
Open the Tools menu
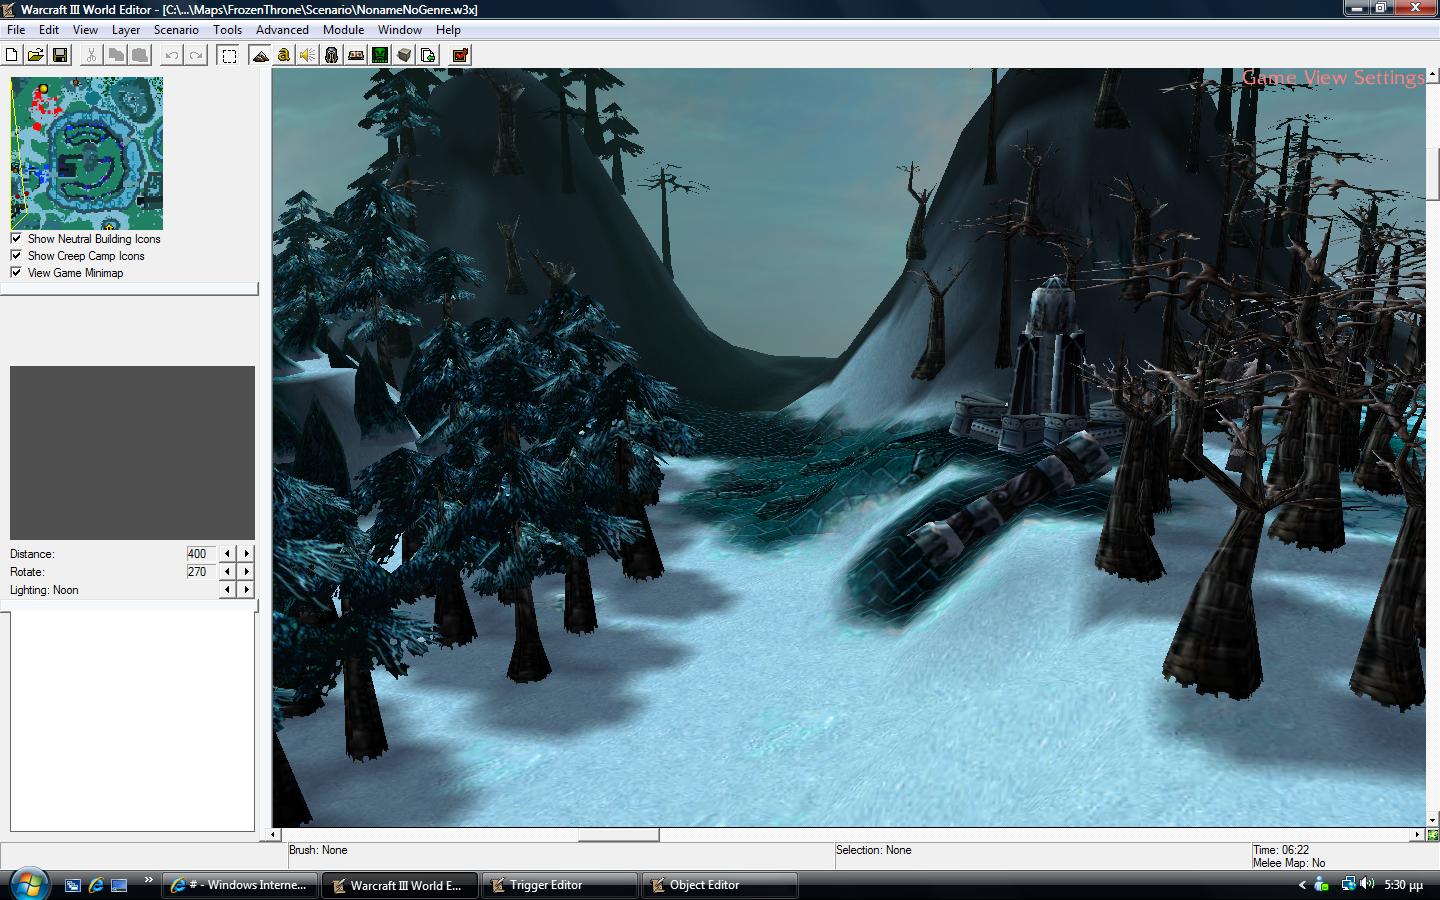(227, 30)
